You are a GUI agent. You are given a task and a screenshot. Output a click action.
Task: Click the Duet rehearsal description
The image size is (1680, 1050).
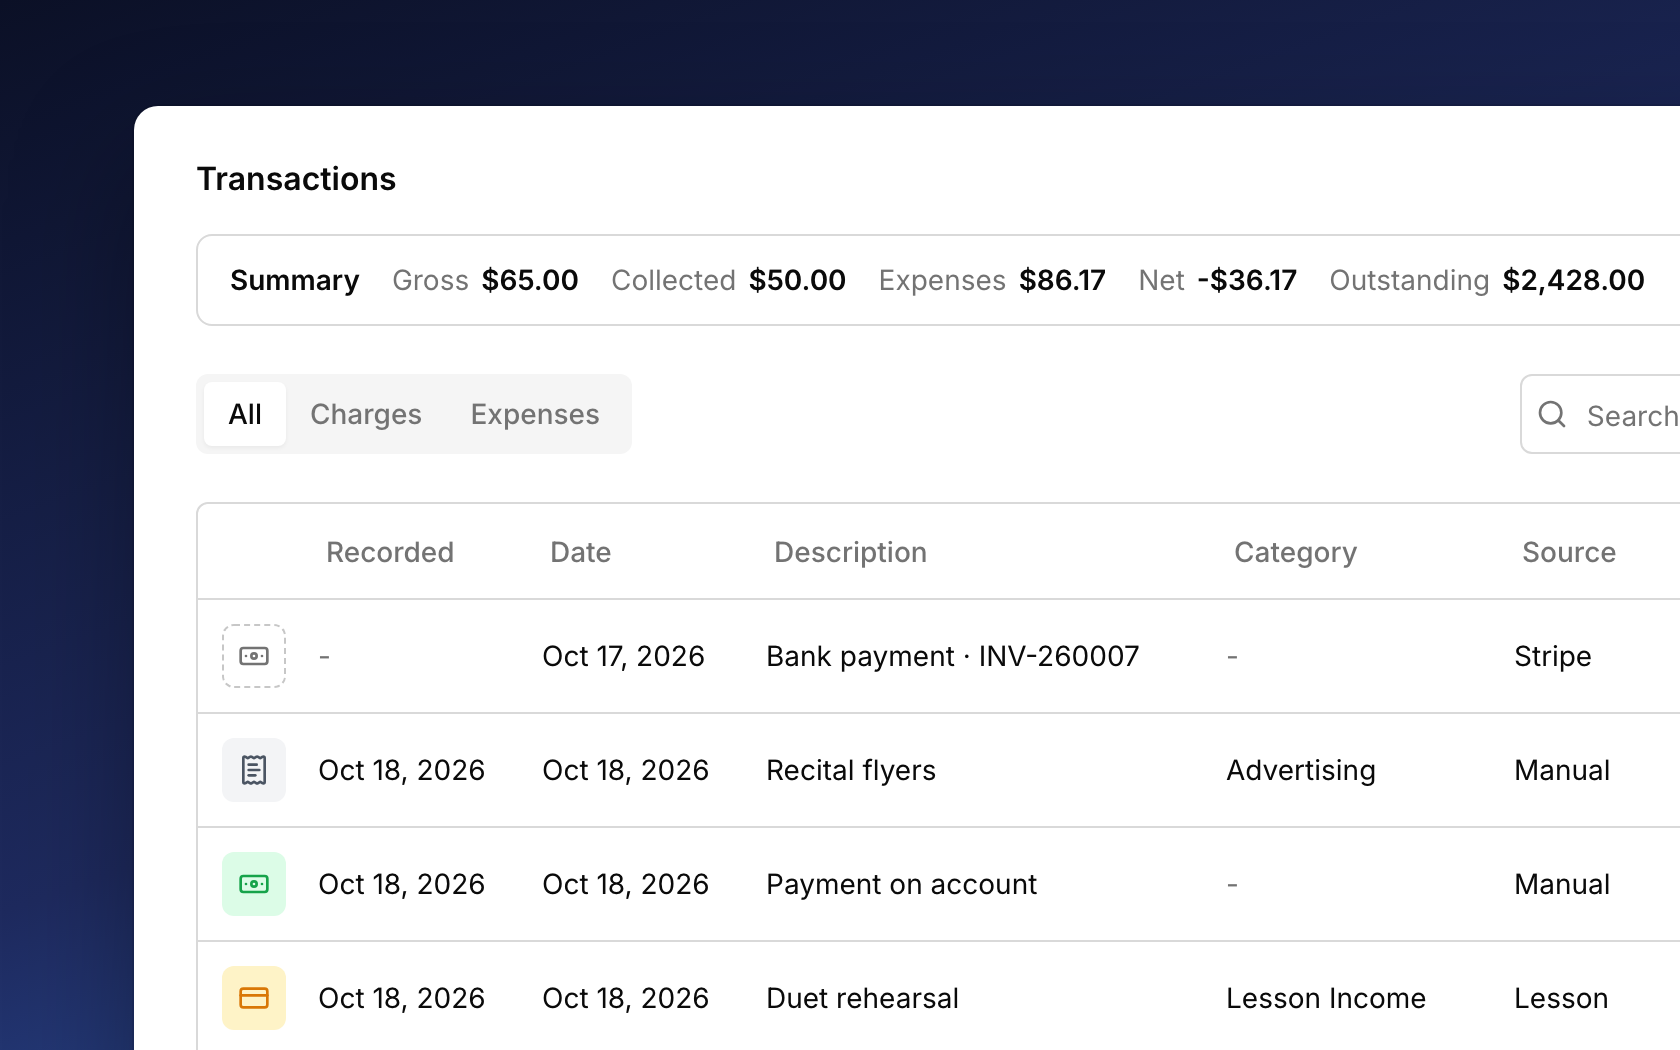click(863, 998)
